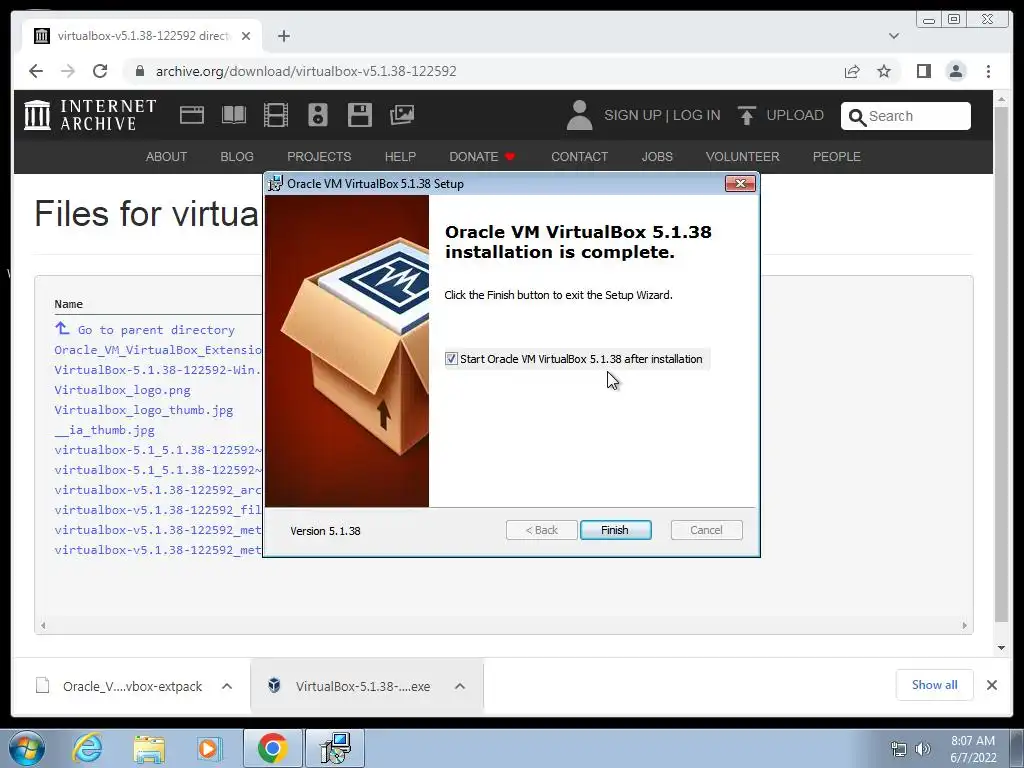The height and width of the screenshot is (768, 1024).
Task: Open Windows Media Player on taskbar
Action: click(209, 748)
